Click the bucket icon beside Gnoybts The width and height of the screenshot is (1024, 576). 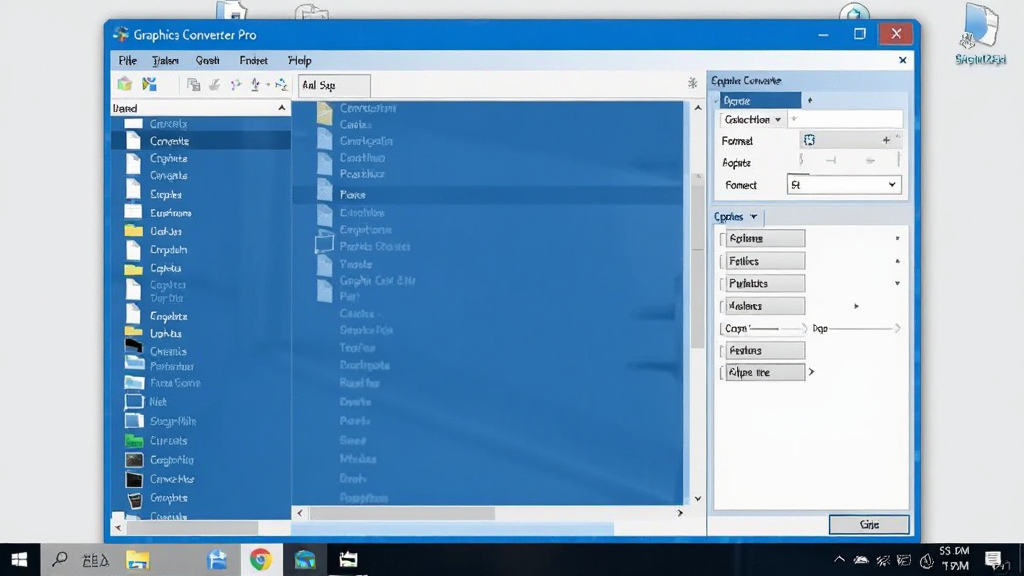click(135, 500)
